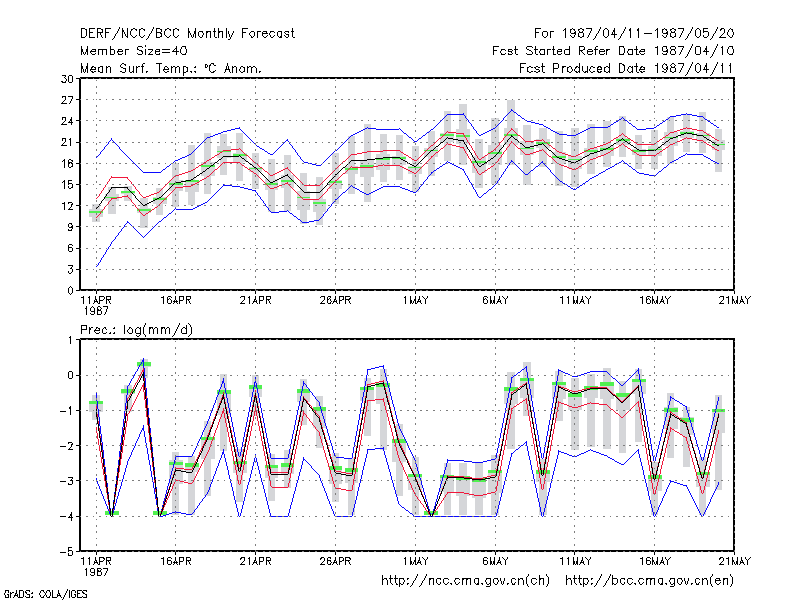This screenshot has width=800, height=600.
Task: Click the GrADS: COLA/IGES credit text
Action: [x=45, y=594]
